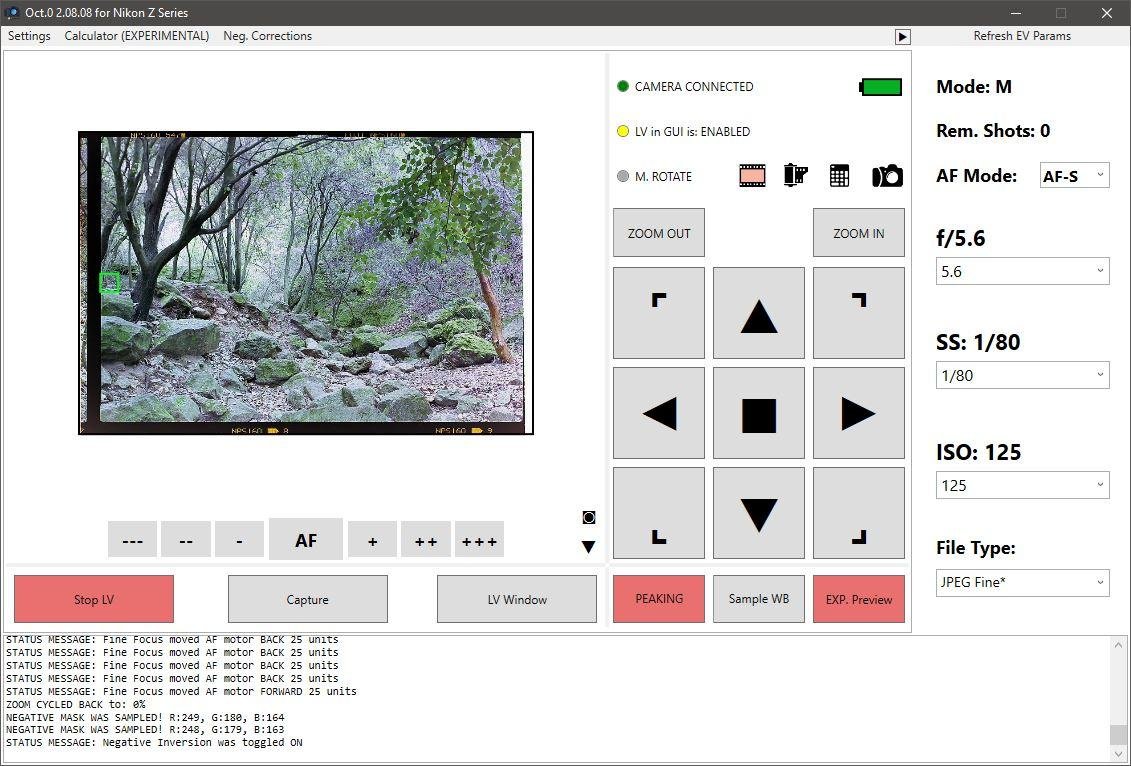
Task: Trigger autofocus with the AF button
Action: [x=306, y=540]
